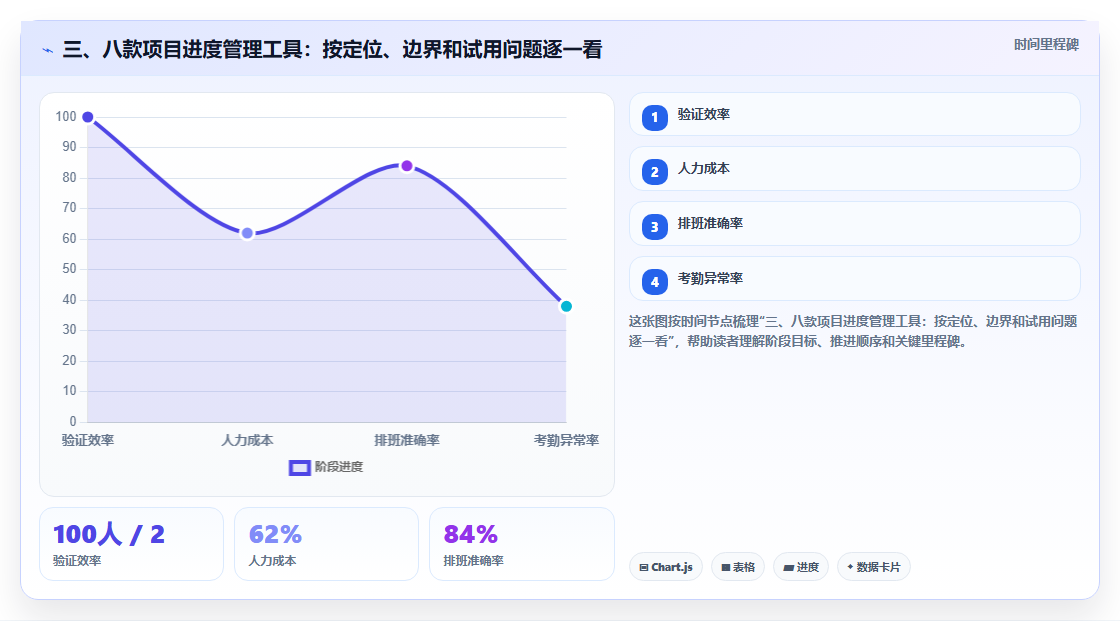
Task: Select the 人力成本 list item
Action: [x=854, y=169]
